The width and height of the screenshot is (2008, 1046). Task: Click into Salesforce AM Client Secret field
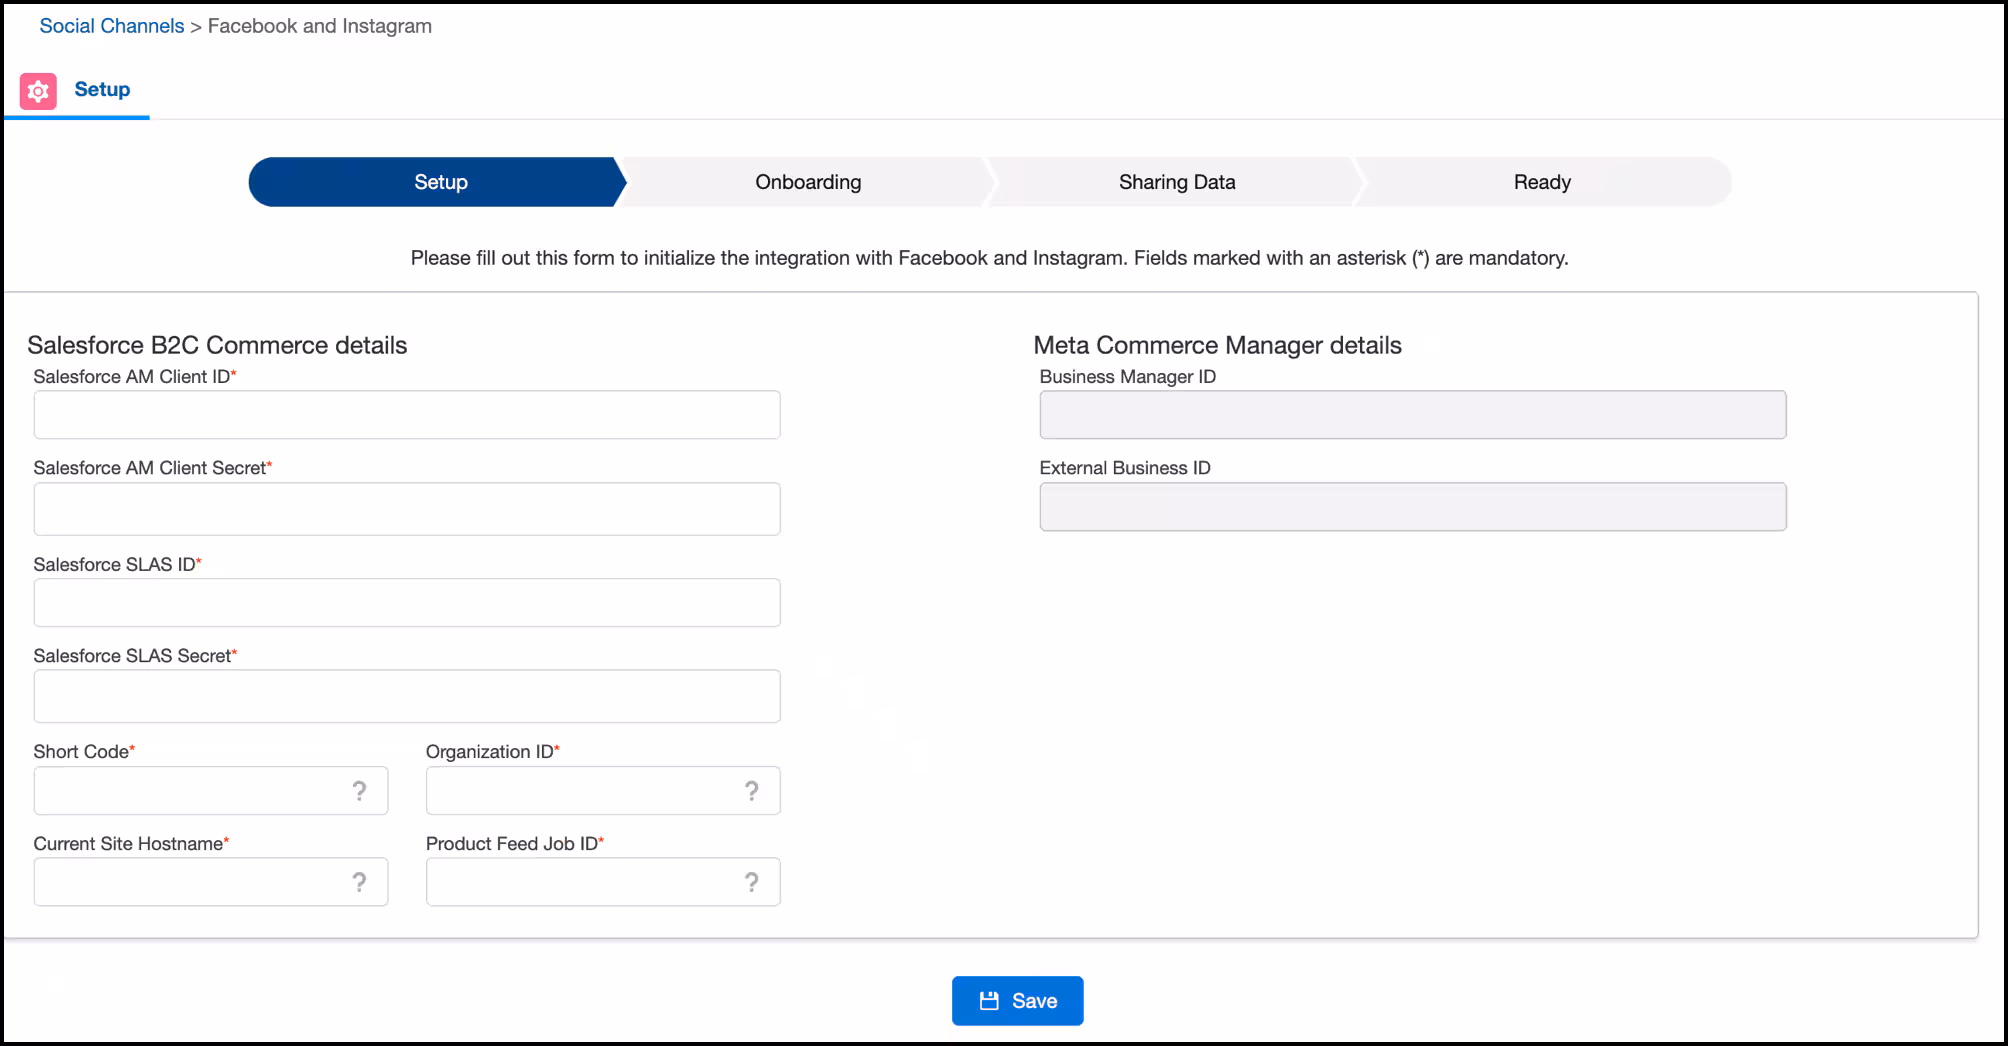coord(407,509)
